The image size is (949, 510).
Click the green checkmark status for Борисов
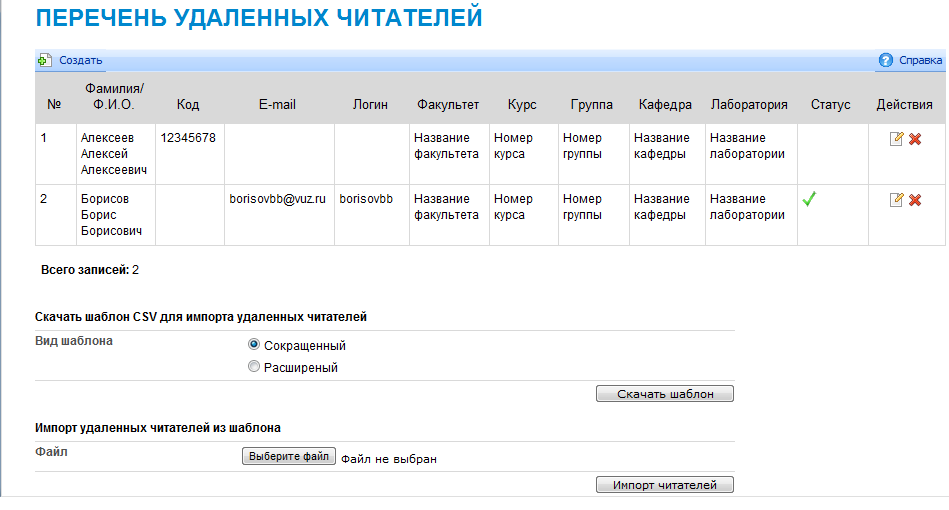[810, 199]
